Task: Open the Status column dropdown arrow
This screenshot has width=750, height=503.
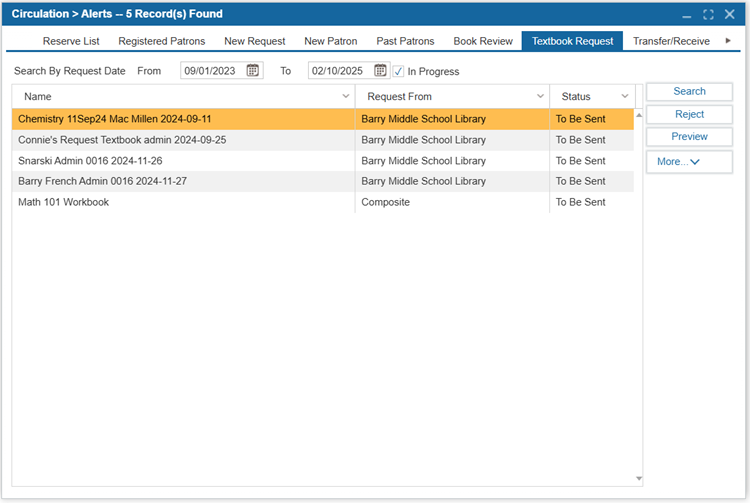Action: 625,96
